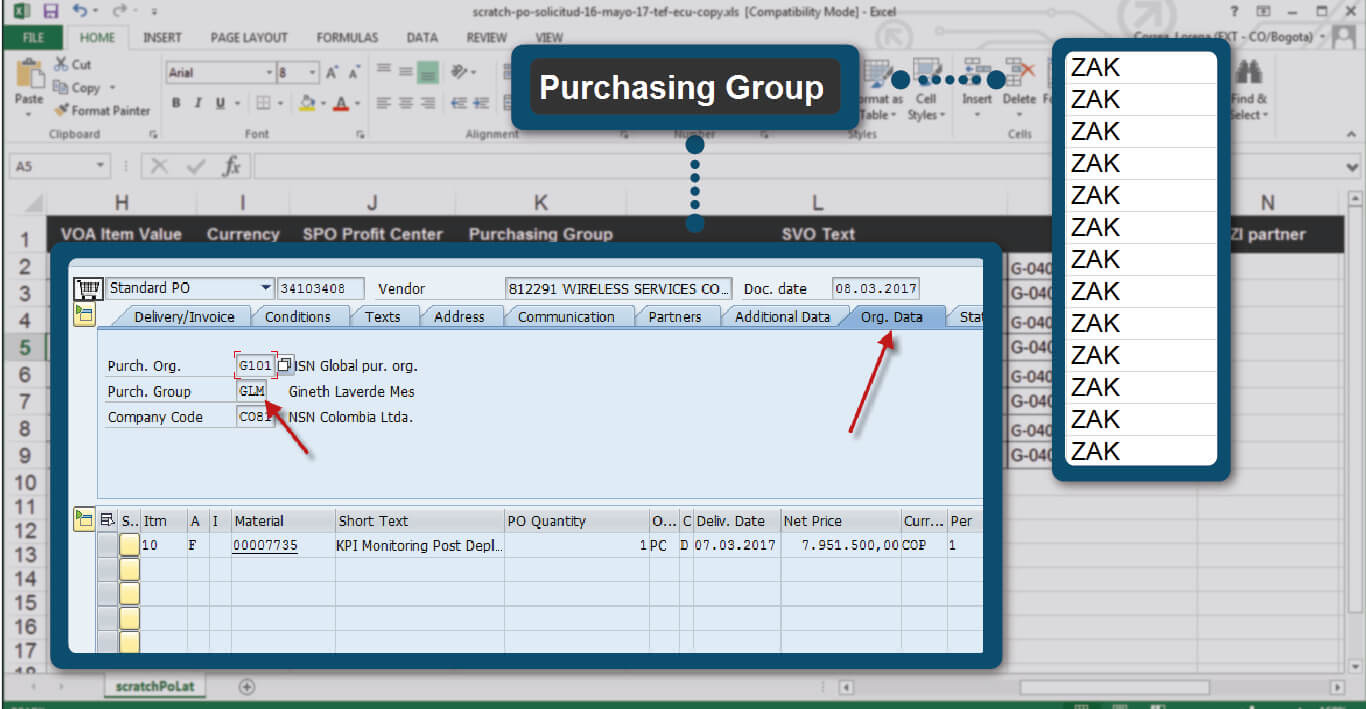The image size is (1366, 709).
Task: Open the Arial font name dropdown
Action: tap(269, 73)
